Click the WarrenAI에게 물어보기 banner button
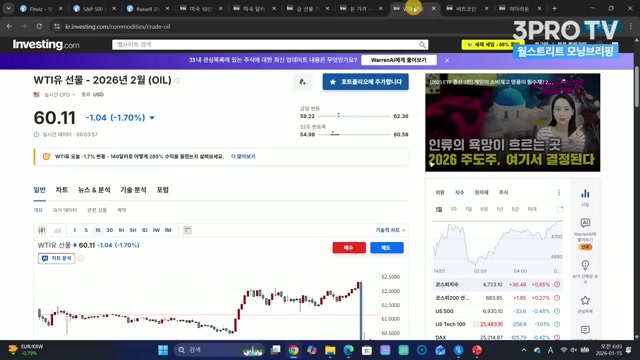The image size is (640, 360). 399,60
